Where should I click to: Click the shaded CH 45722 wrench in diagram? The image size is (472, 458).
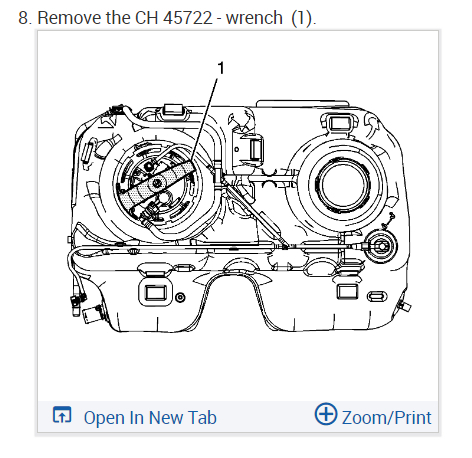(157, 185)
